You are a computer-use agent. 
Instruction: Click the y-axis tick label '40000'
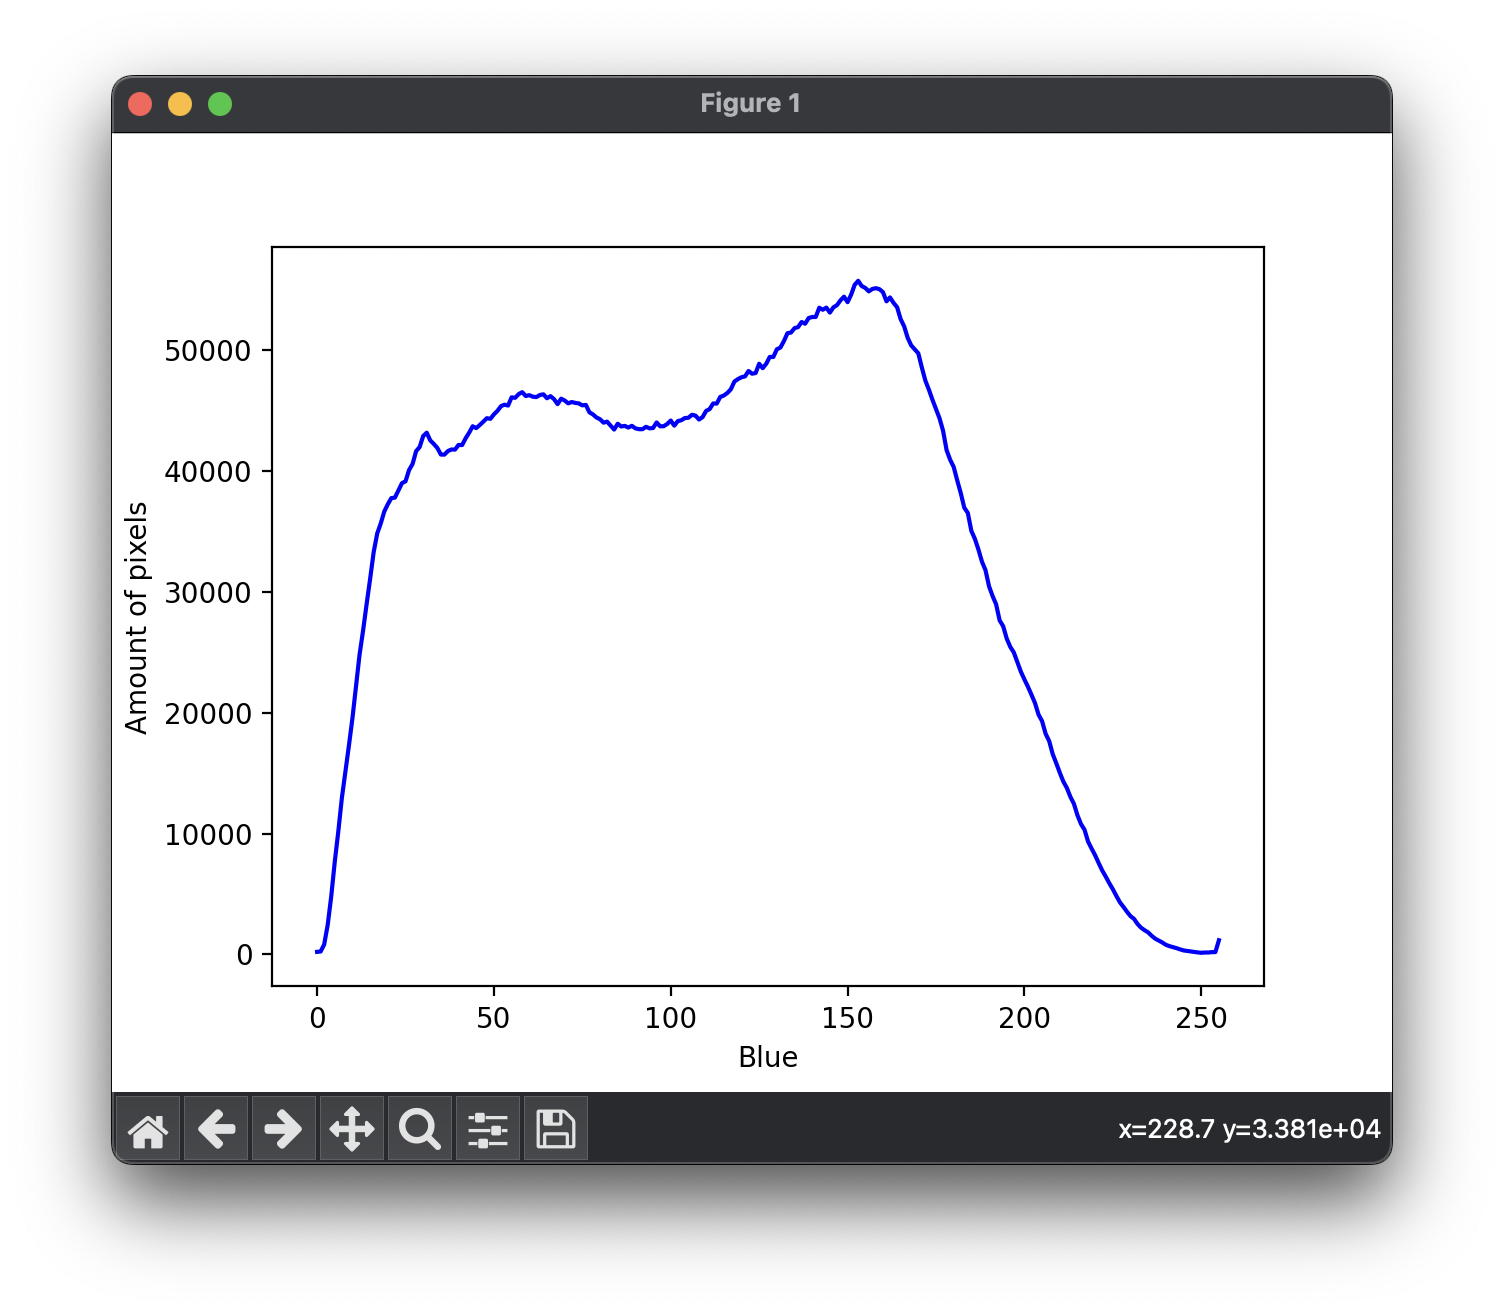(208, 472)
